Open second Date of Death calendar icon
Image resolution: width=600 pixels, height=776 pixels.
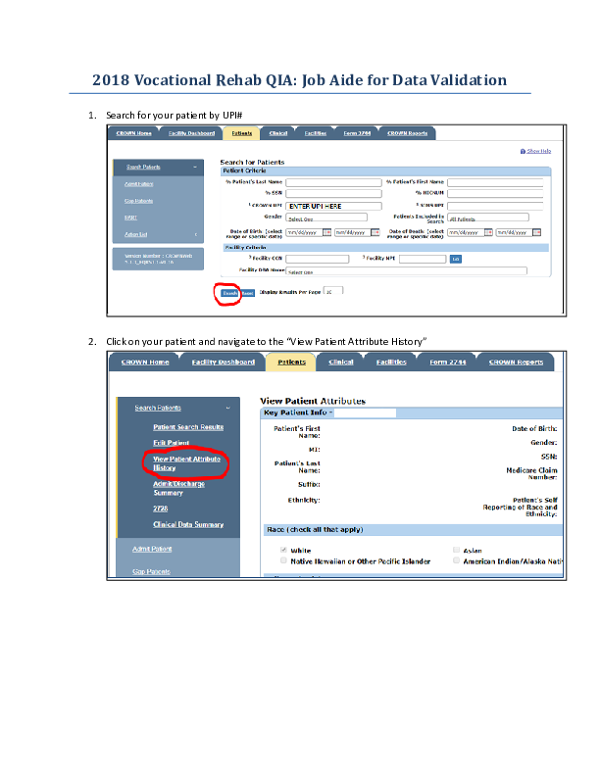pyautogui.click(x=537, y=232)
